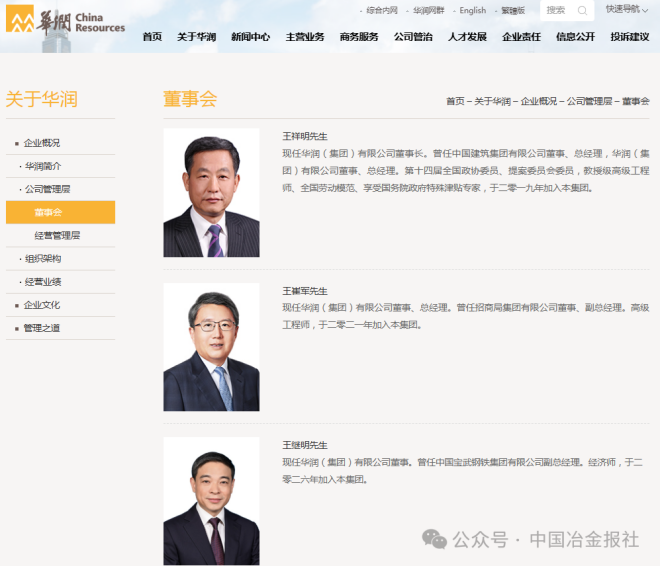The height and width of the screenshot is (566, 660).
Task: Open 投诉建议 navigation item
Action: (629, 37)
